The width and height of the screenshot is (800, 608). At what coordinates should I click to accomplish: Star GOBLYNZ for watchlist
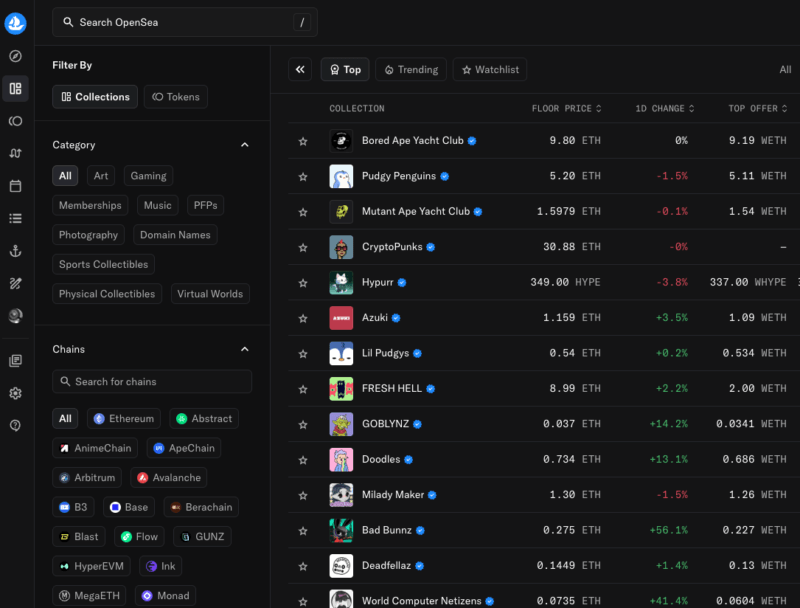pos(303,424)
